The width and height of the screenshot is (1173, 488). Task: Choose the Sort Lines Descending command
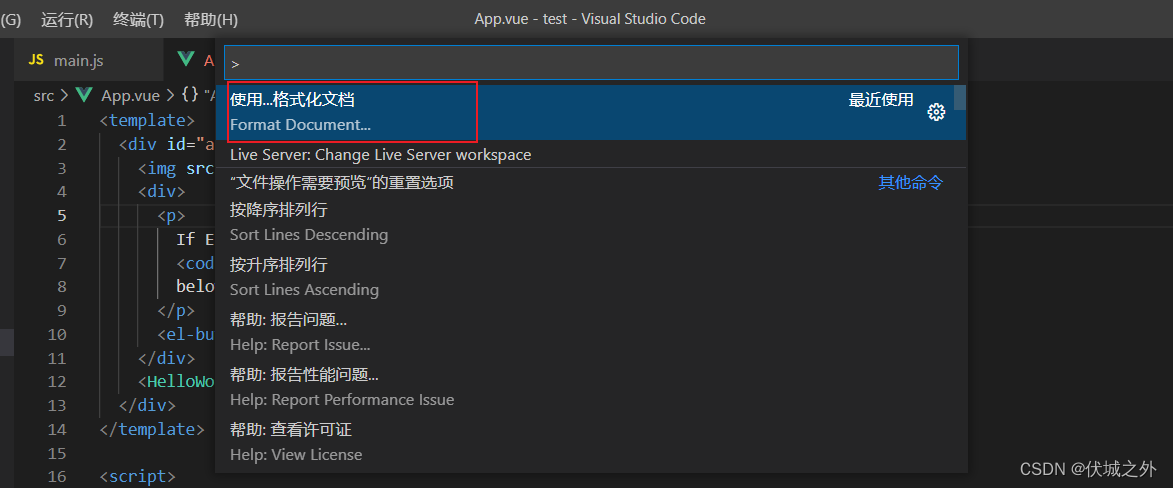pos(308,222)
